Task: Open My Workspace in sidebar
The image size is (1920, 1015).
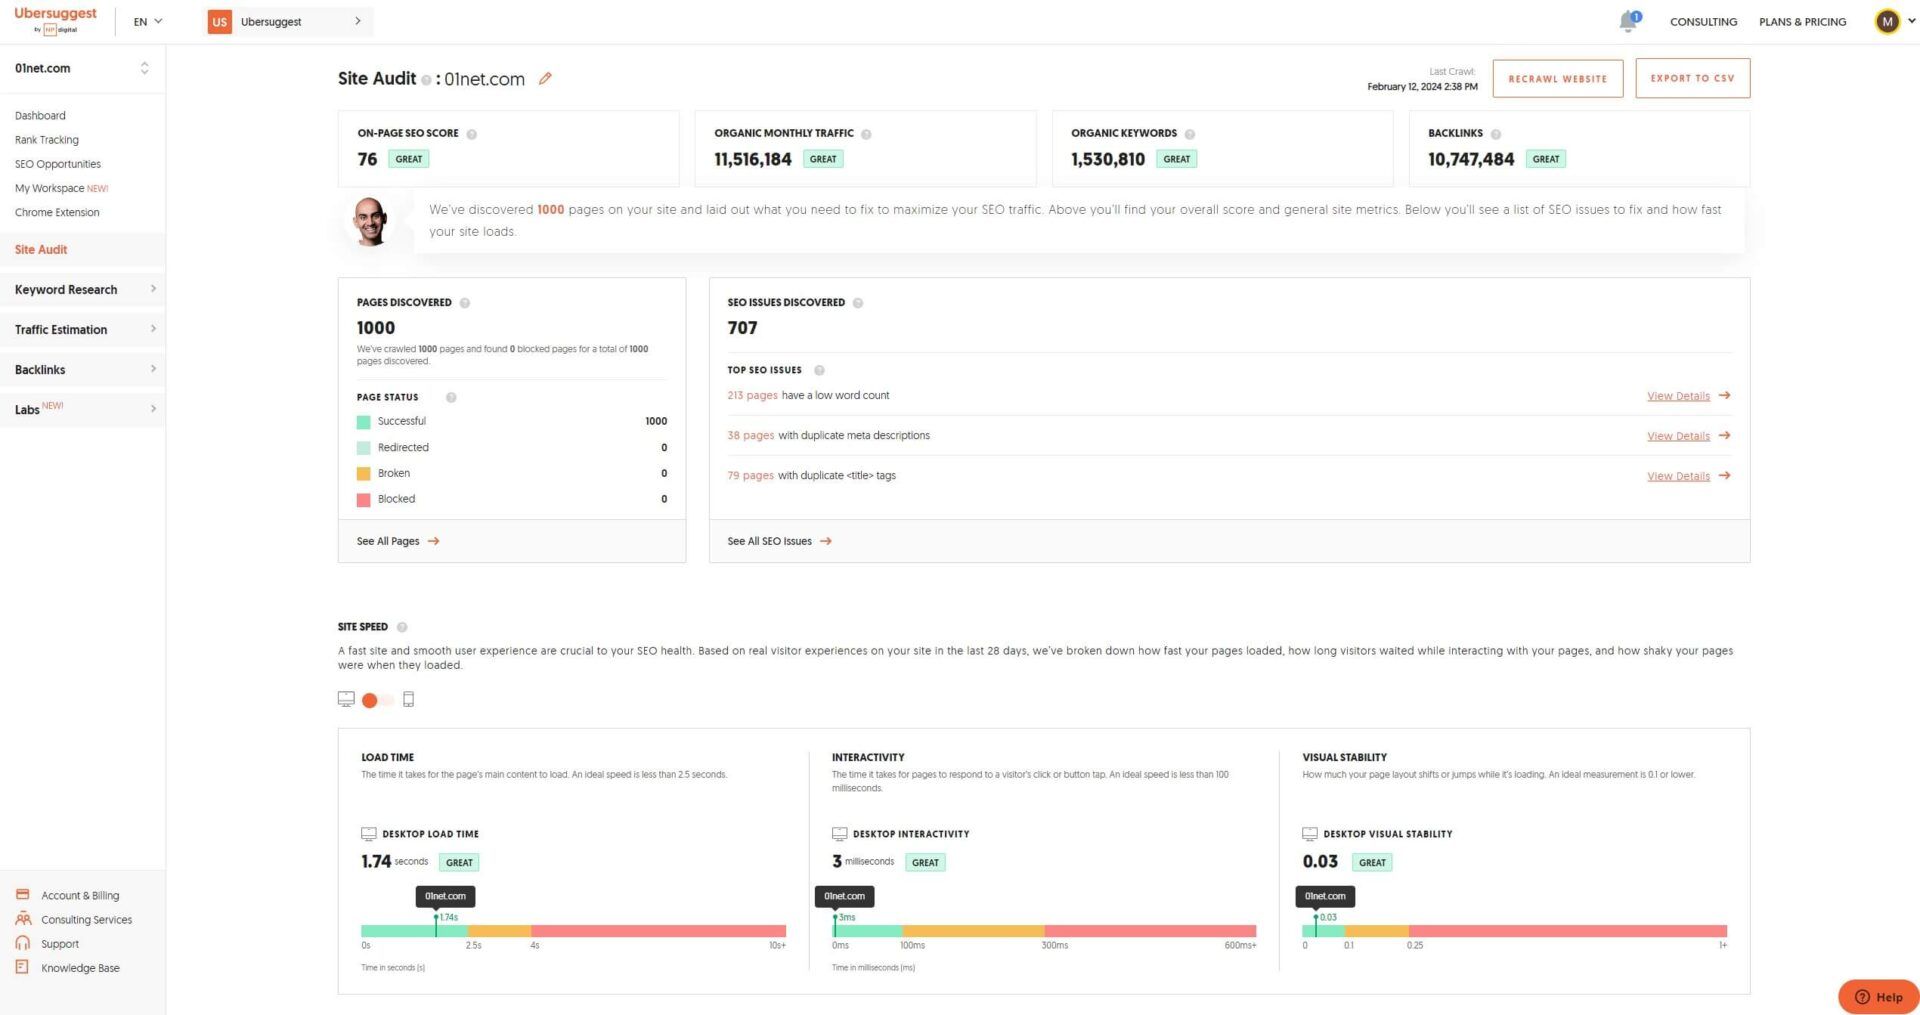Action: click(61, 188)
